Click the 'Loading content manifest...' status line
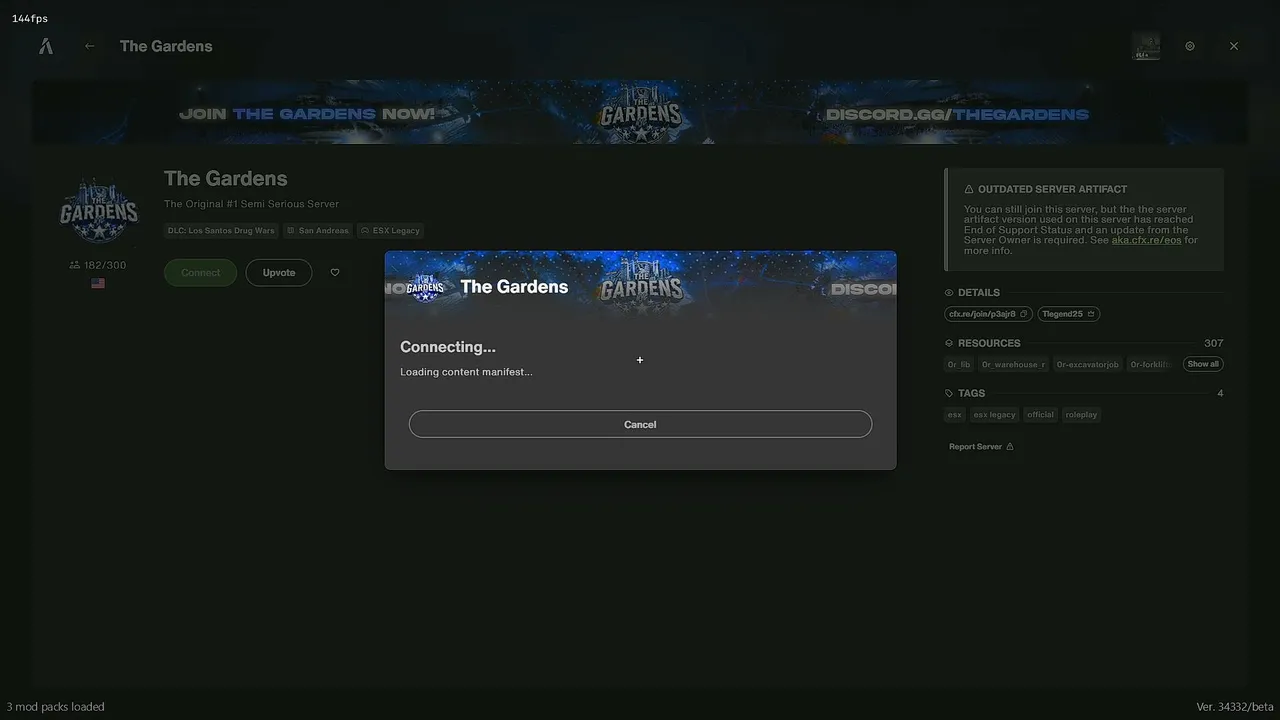The width and height of the screenshot is (1280, 720). click(466, 372)
